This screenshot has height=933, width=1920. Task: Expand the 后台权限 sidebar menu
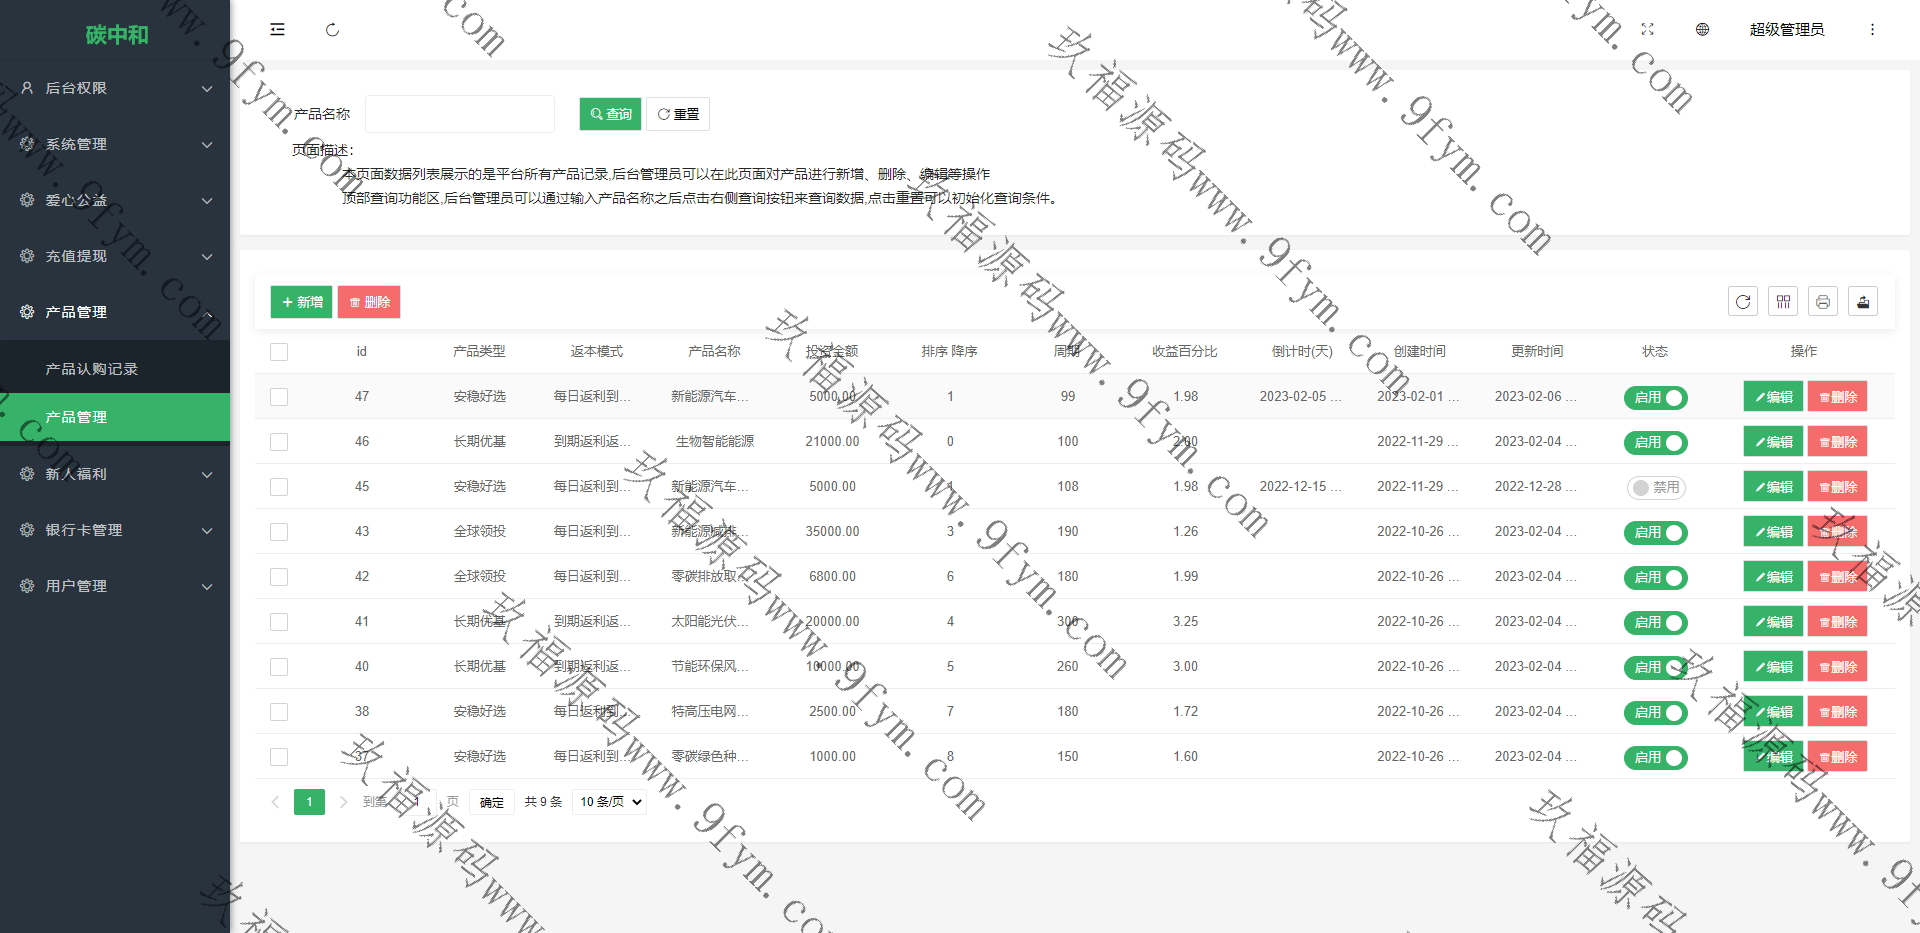[x=115, y=88]
